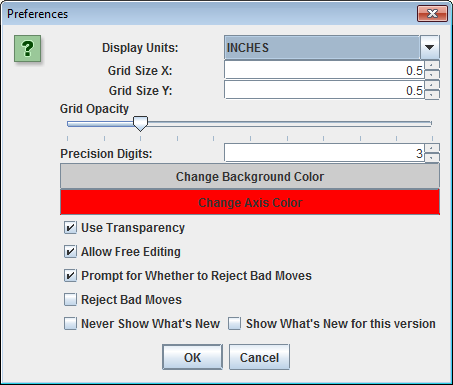Enable Reject Bad Moves checkbox
The image size is (453, 385).
(x=70, y=300)
